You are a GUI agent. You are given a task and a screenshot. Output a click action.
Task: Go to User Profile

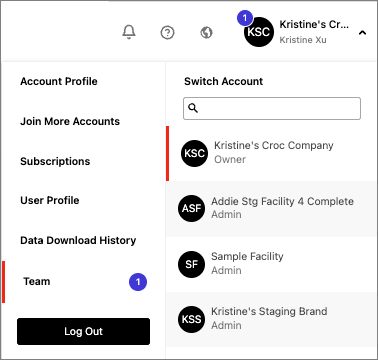50,200
